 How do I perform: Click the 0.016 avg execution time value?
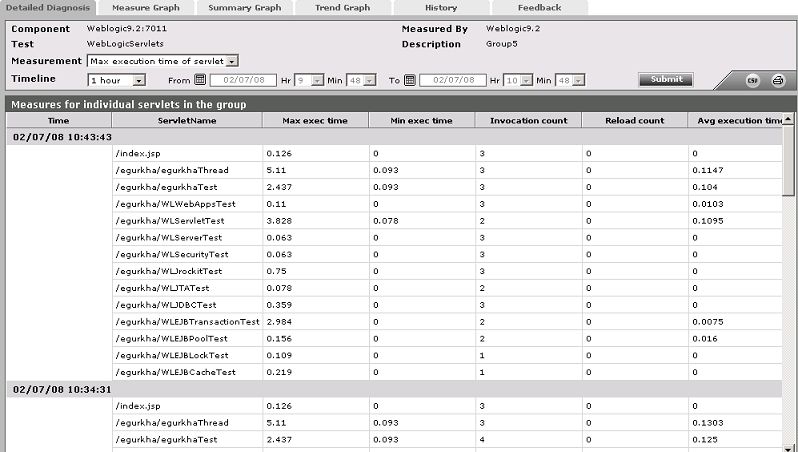(705, 338)
